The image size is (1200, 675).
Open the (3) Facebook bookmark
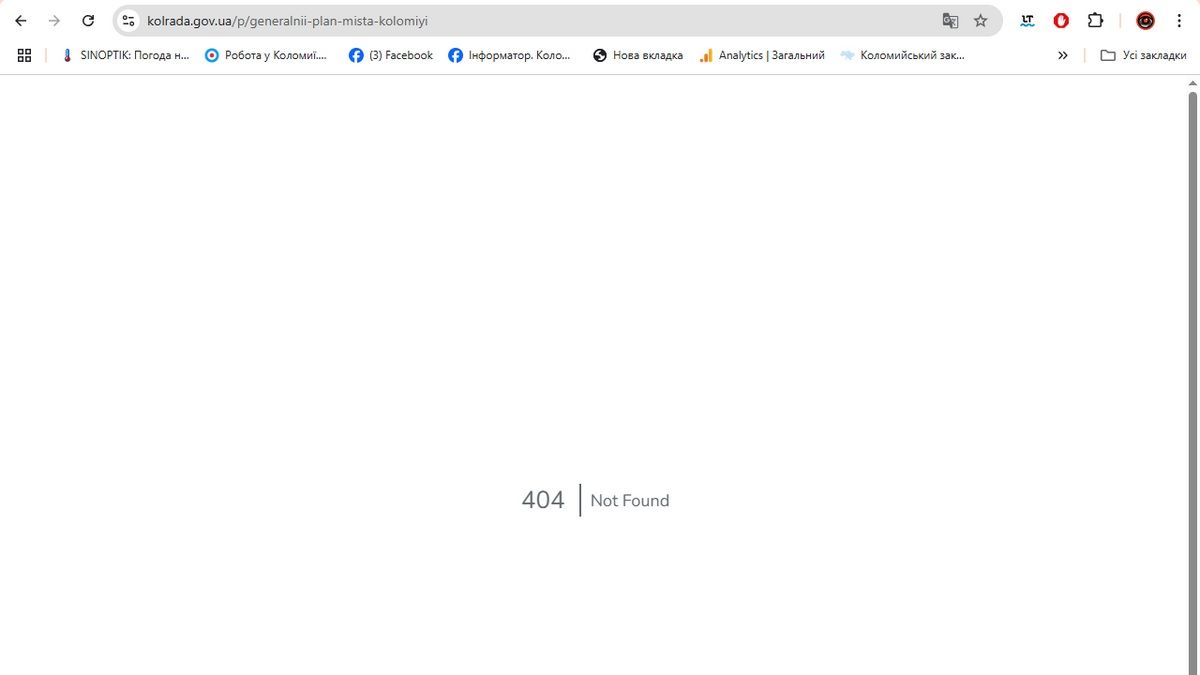[x=391, y=56]
